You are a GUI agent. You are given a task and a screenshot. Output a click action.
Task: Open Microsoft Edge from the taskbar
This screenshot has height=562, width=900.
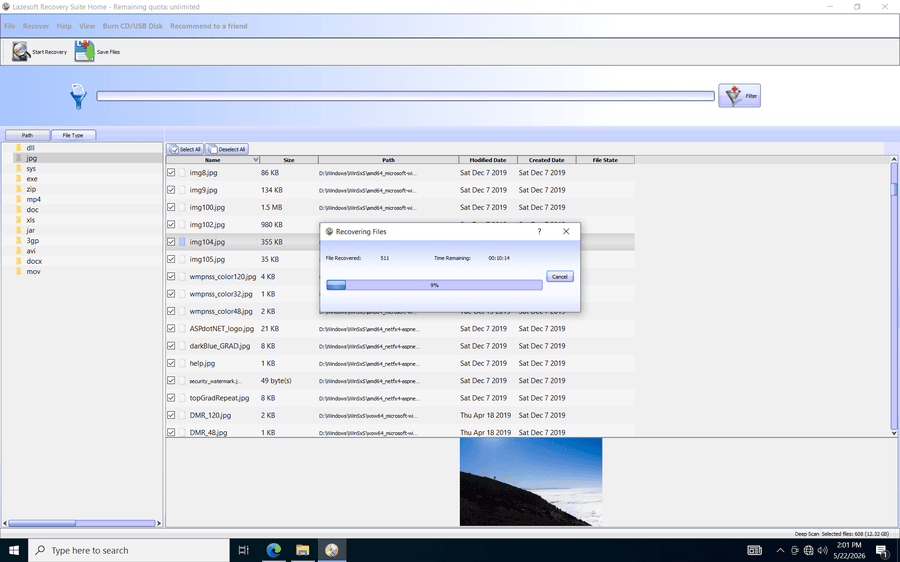[x=273, y=550]
